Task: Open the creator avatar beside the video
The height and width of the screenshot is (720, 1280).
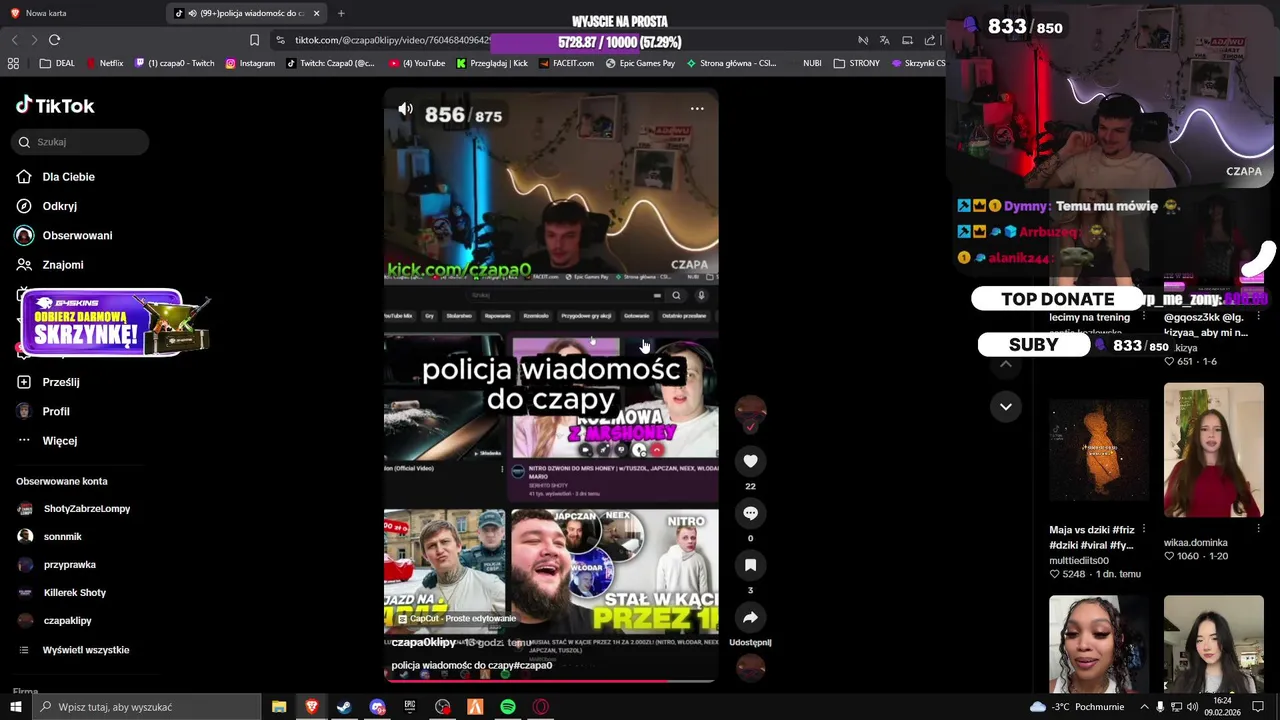Action: pos(750,410)
